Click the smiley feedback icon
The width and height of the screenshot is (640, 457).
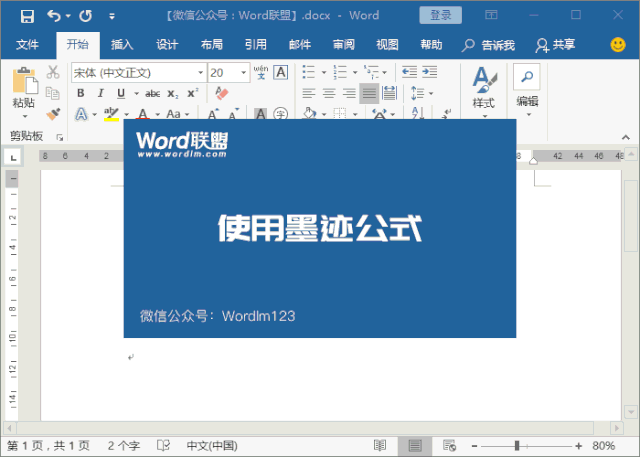(618, 44)
